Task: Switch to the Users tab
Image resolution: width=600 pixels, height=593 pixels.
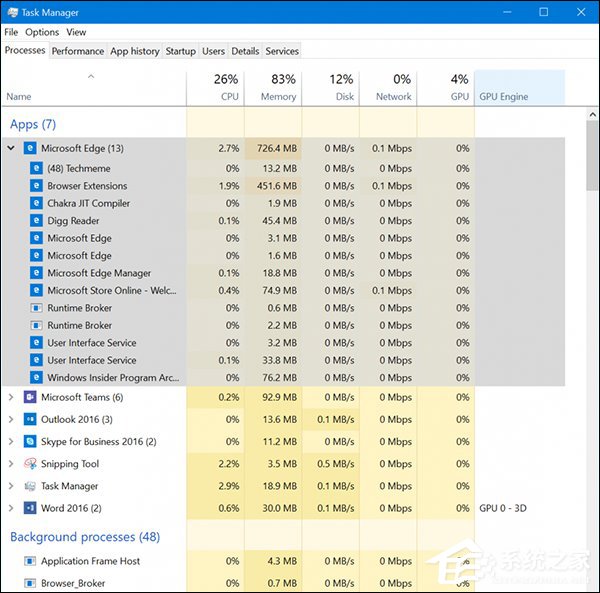Action: pos(214,51)
